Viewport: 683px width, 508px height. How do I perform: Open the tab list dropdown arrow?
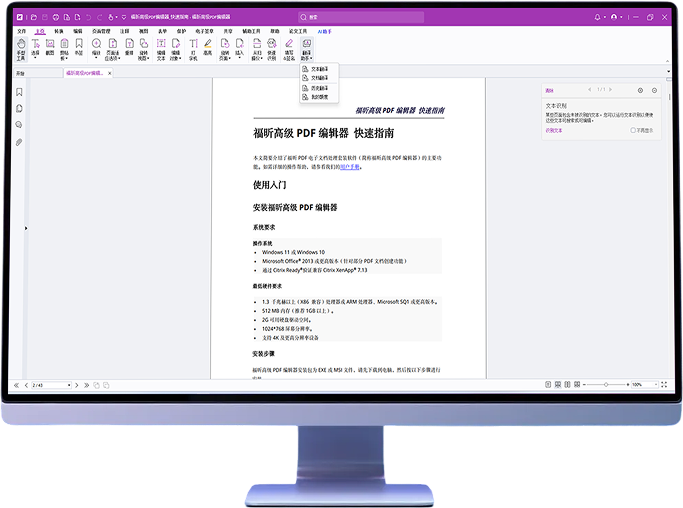(x=668, y=71)
